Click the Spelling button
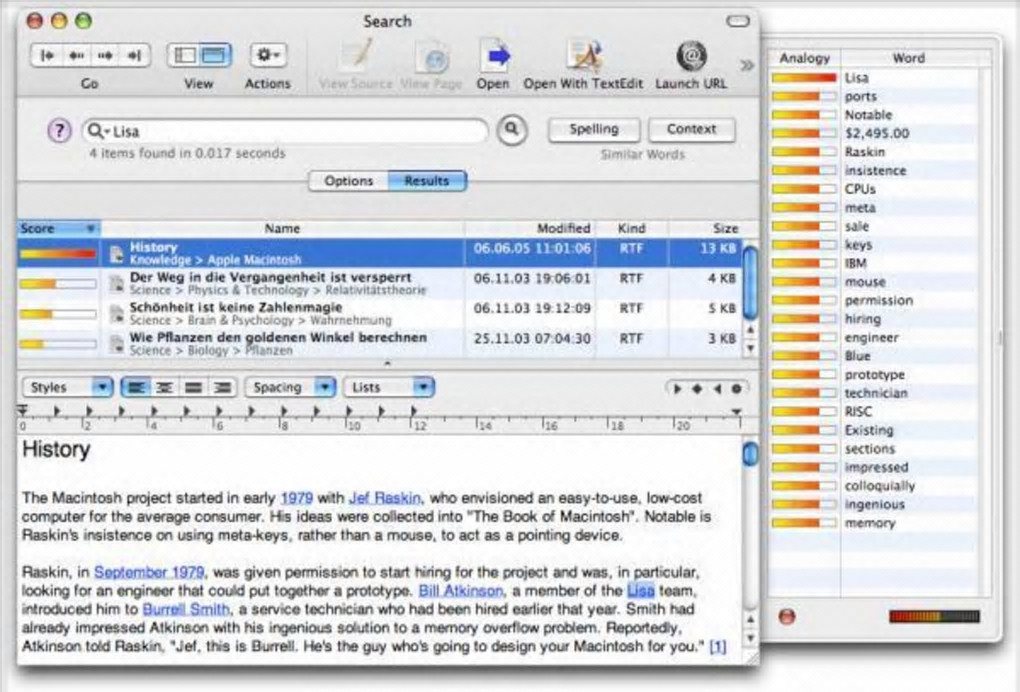The height and width of the screenshot is (692, 1020). pyautogui.click(x=594, y=129)
